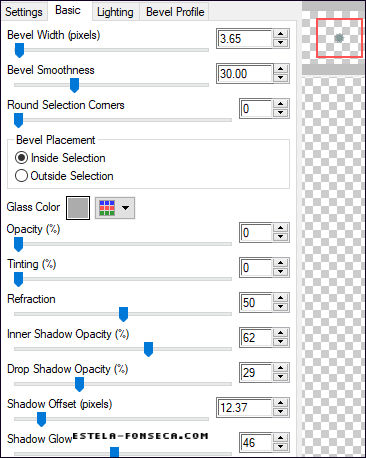Increase Tinting percentage using up spinner

(x=281, y=263)
